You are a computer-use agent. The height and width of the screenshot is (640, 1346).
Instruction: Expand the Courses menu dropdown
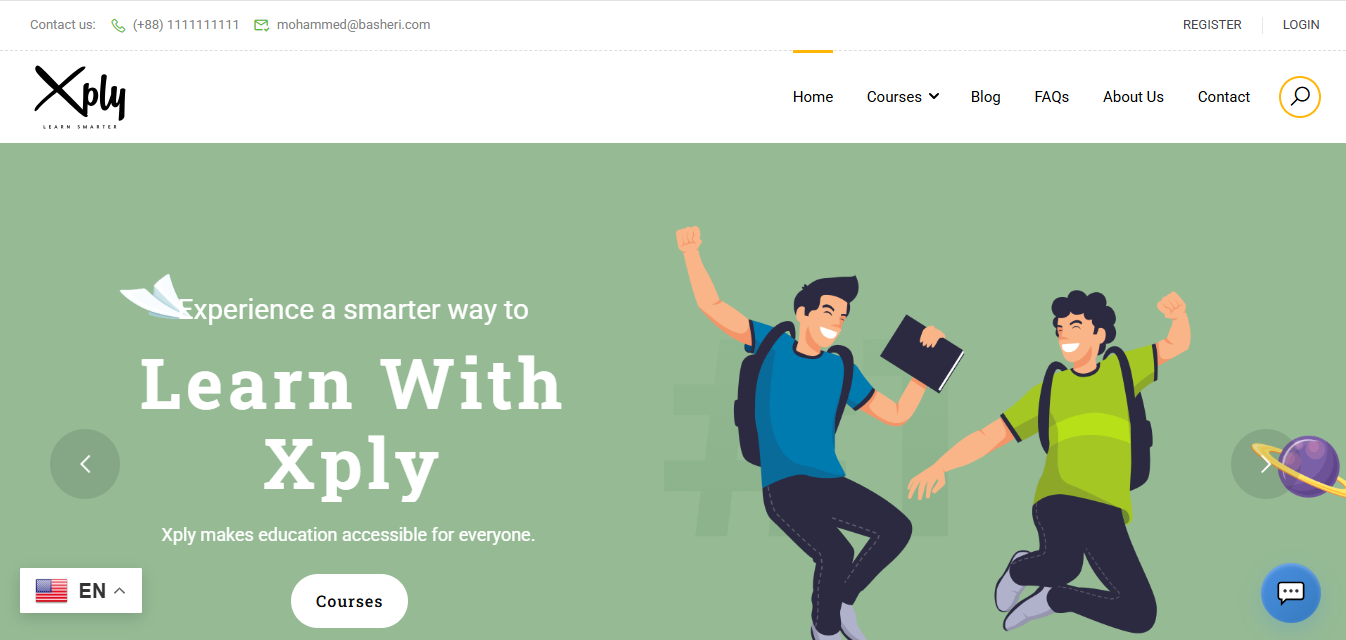tap(903, 97)
